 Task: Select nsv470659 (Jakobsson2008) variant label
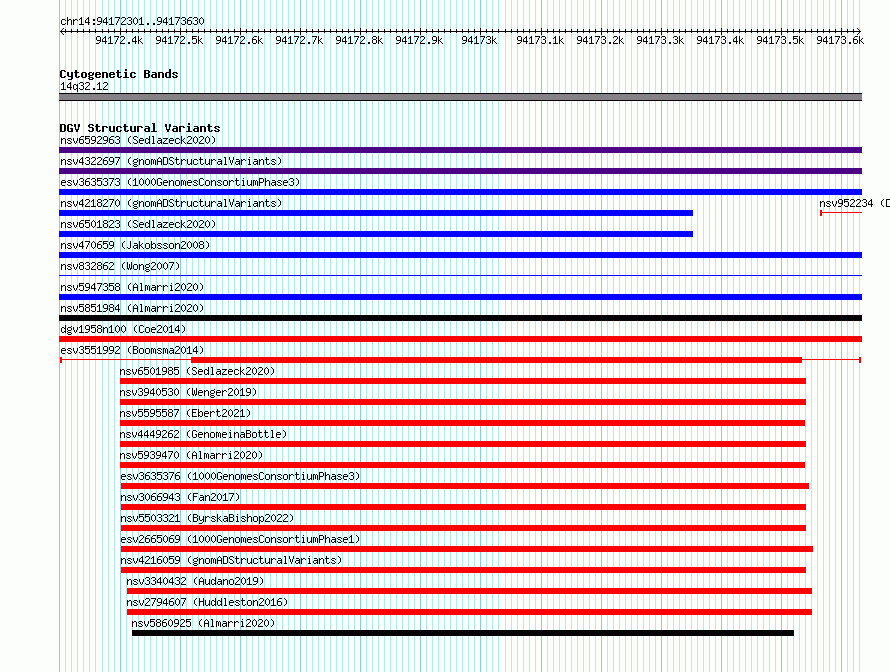135,245
